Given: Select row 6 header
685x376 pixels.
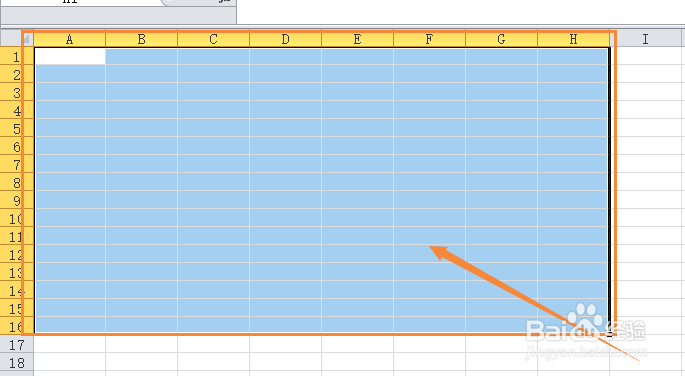Looking at the screenshot, I should (17, 146).
